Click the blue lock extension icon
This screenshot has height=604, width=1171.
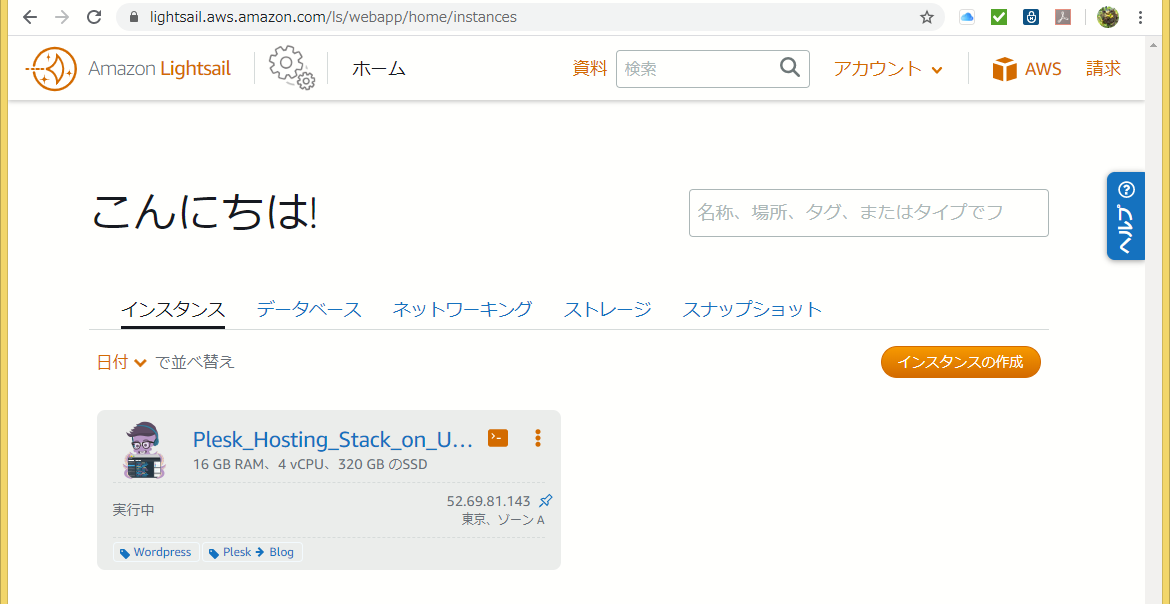1031,17
